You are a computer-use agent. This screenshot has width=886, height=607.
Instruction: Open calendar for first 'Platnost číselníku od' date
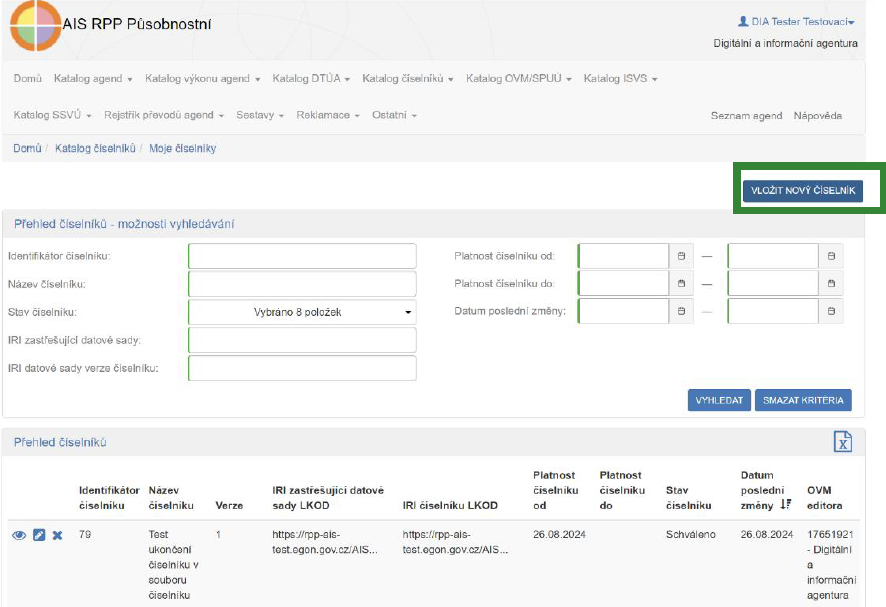tap(681, 256)
